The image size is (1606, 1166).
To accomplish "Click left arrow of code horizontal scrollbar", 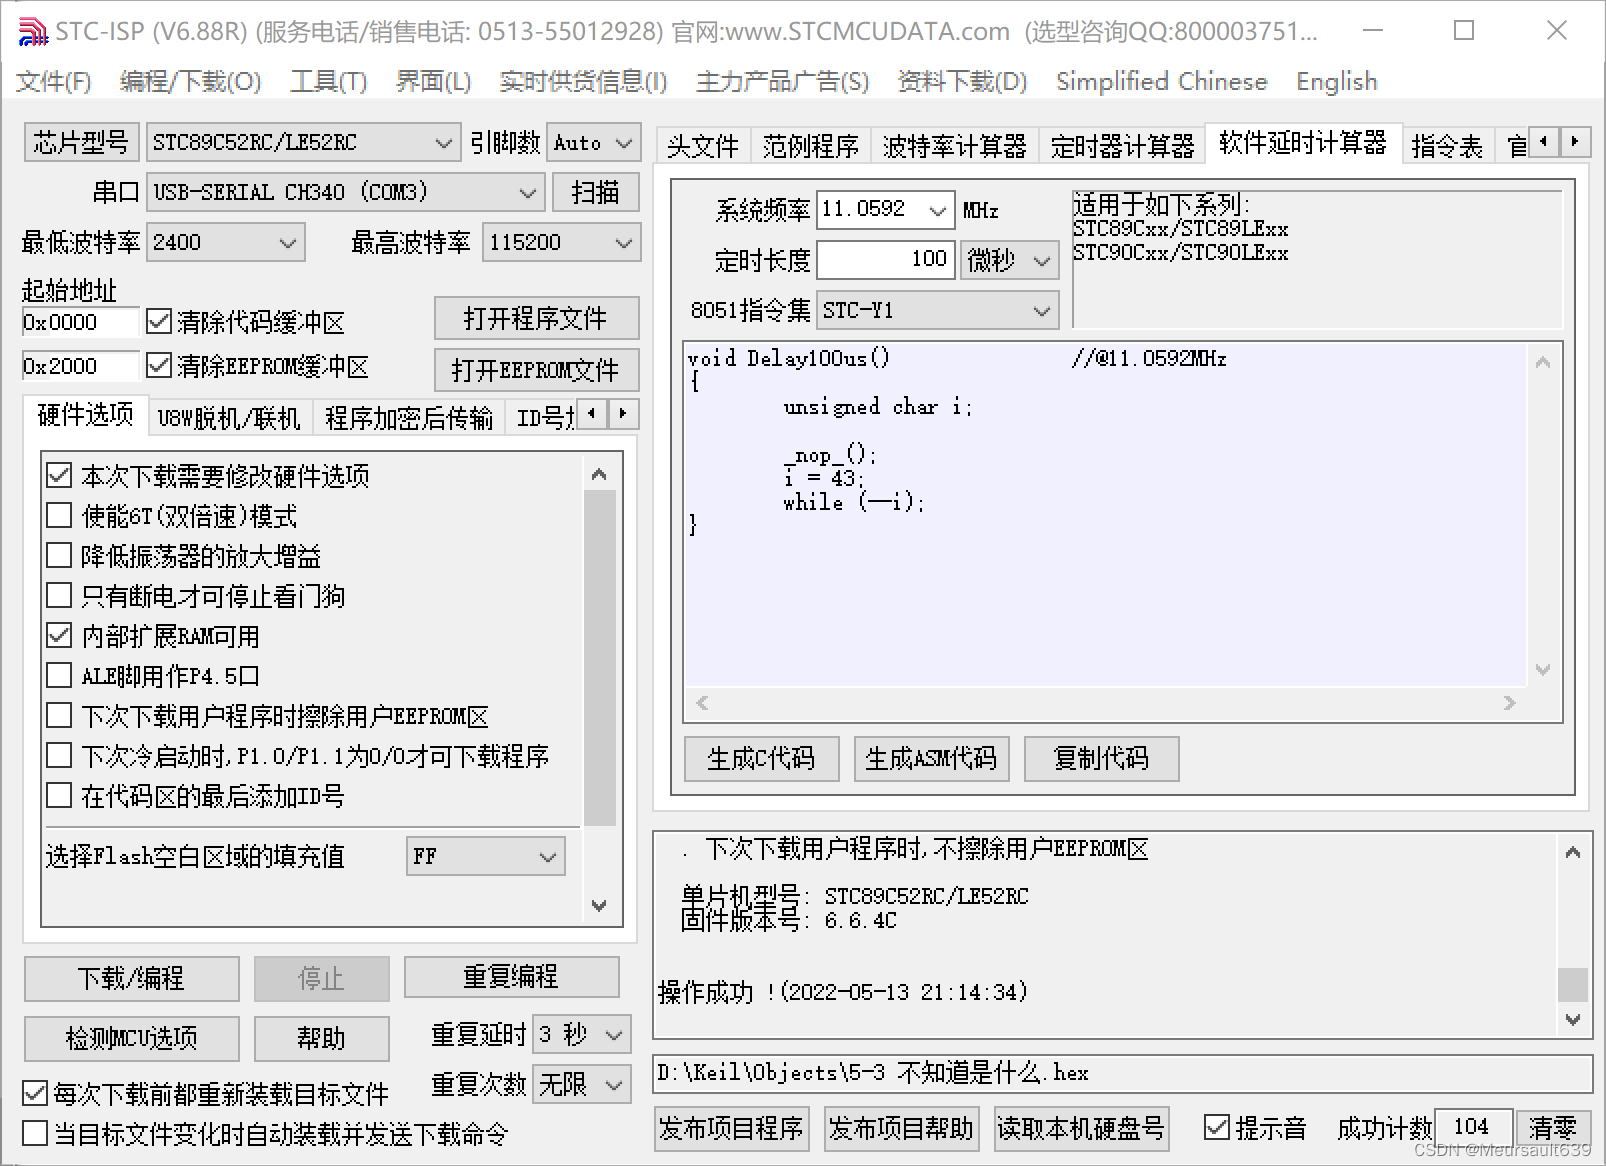I will [x=702, y=703].
